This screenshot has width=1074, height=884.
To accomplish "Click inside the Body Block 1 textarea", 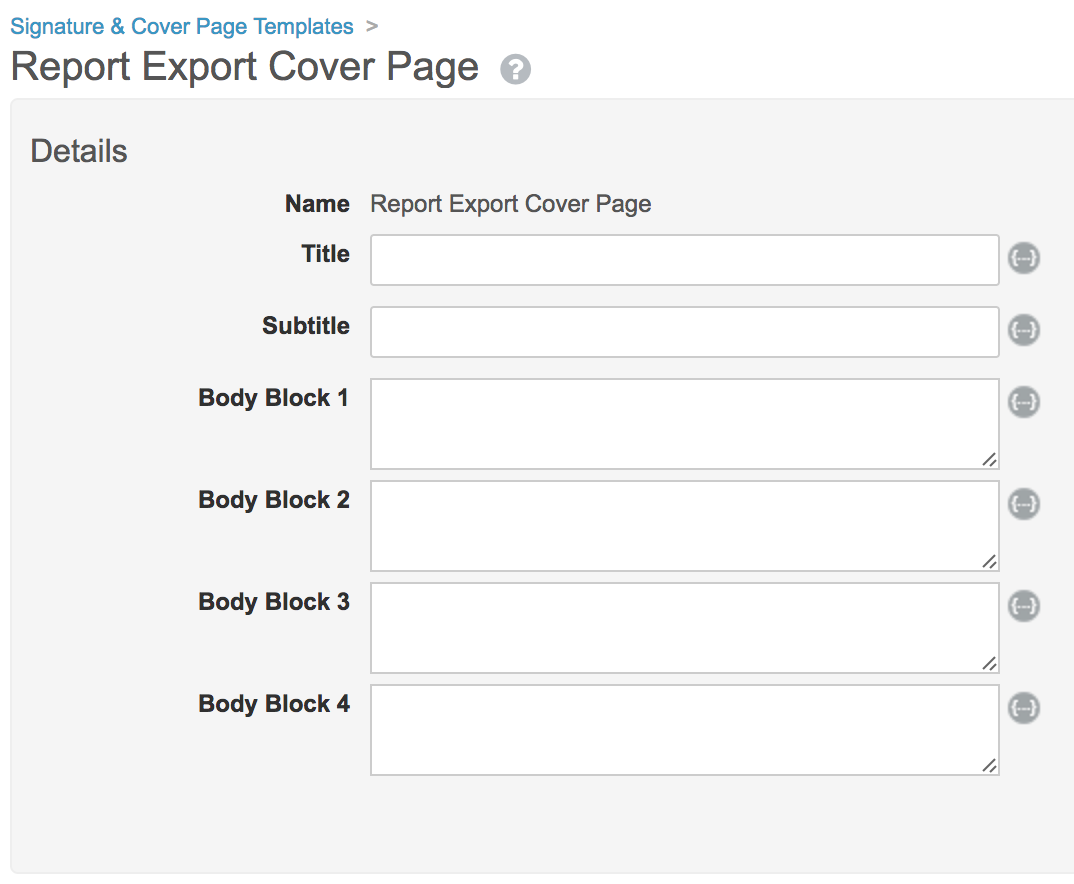I will click(684, 423).
